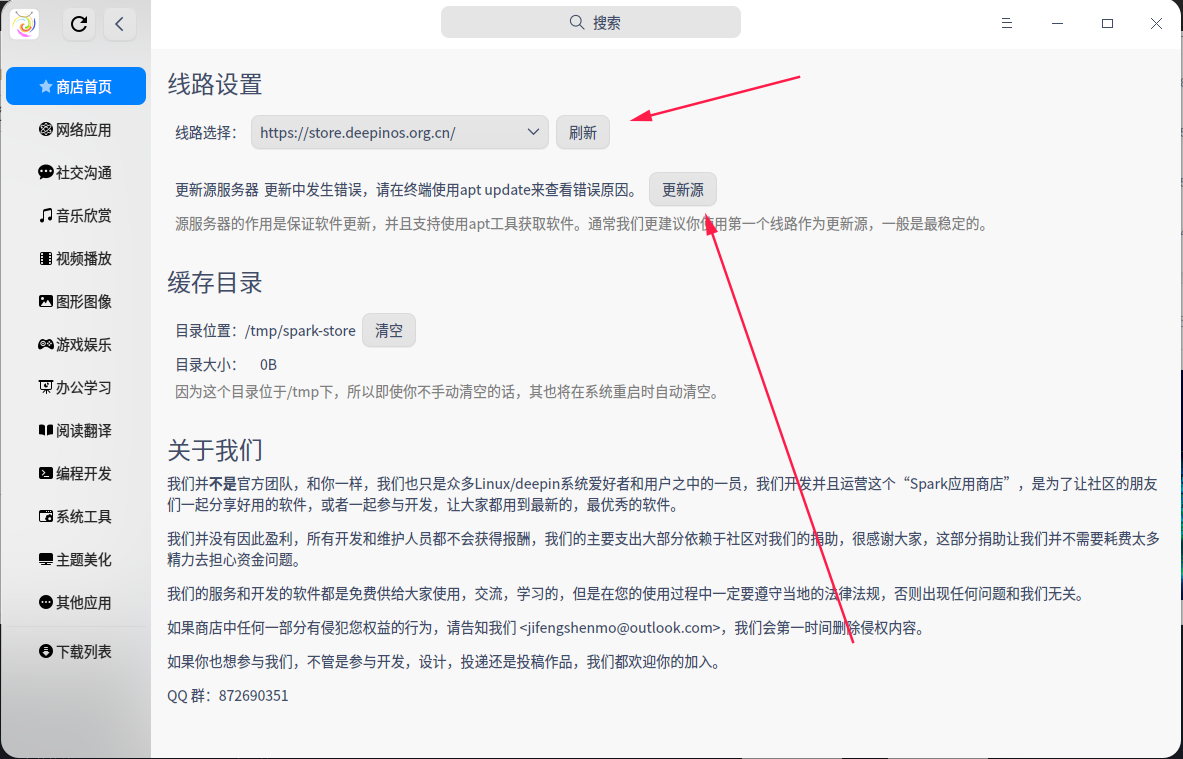
Task: Open the 视频播放 category
Action: 75,258
